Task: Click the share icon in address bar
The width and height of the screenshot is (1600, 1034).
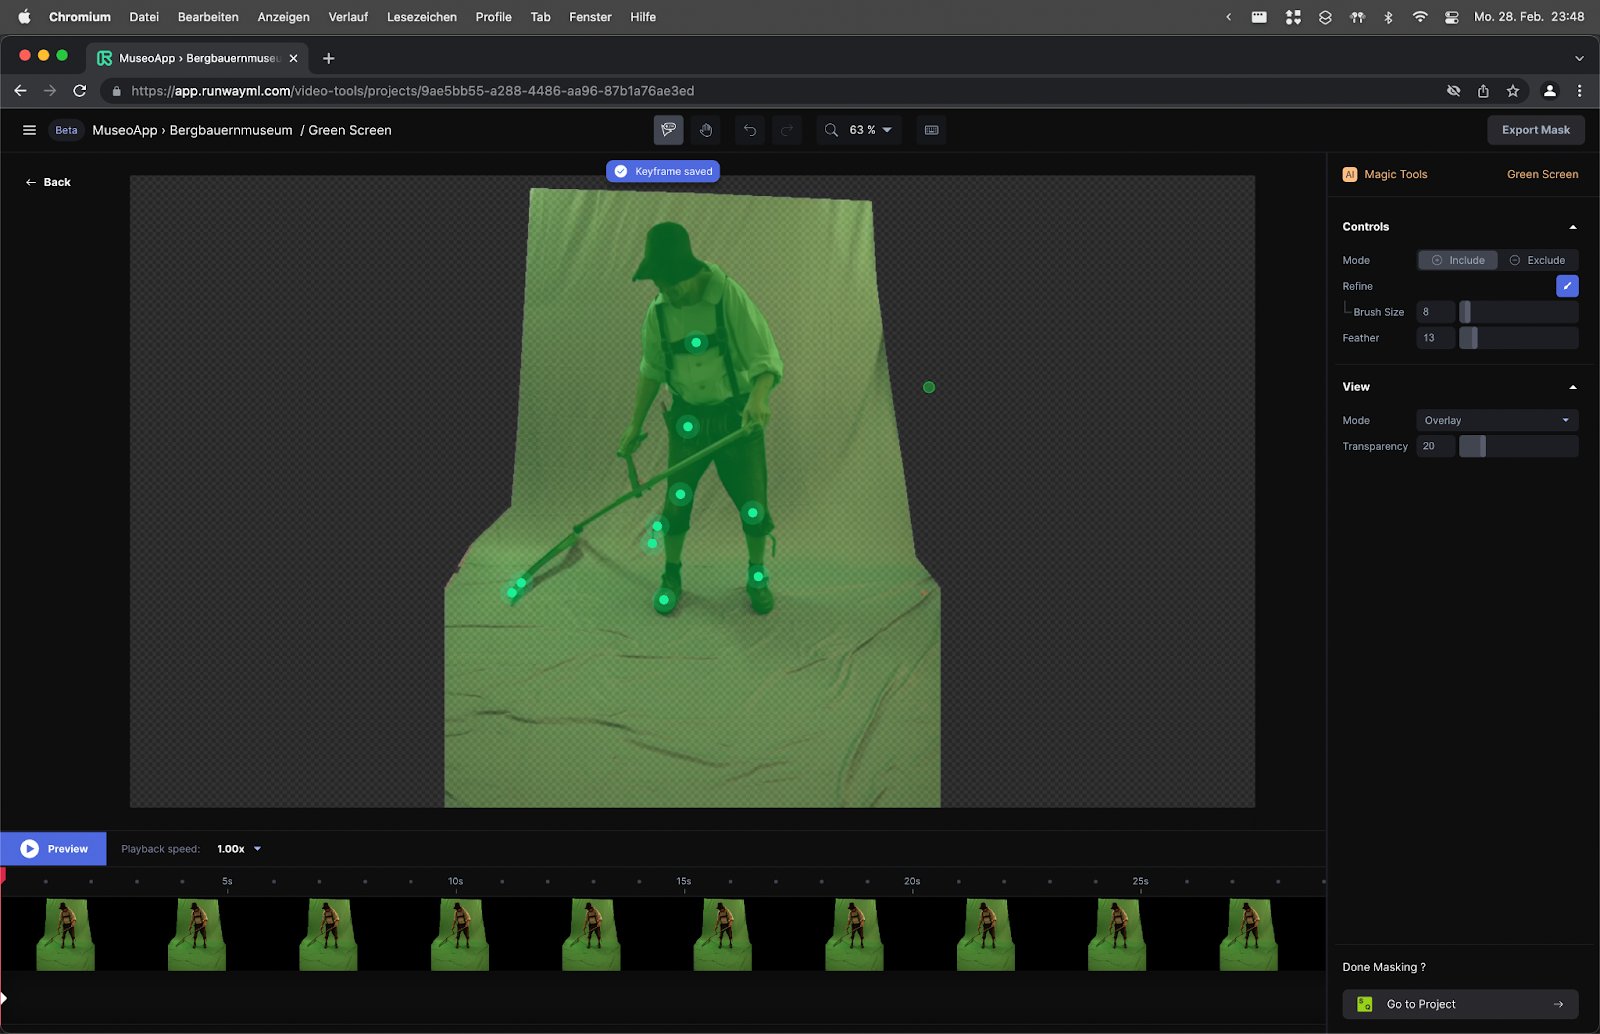Action: click(1483, 91)
